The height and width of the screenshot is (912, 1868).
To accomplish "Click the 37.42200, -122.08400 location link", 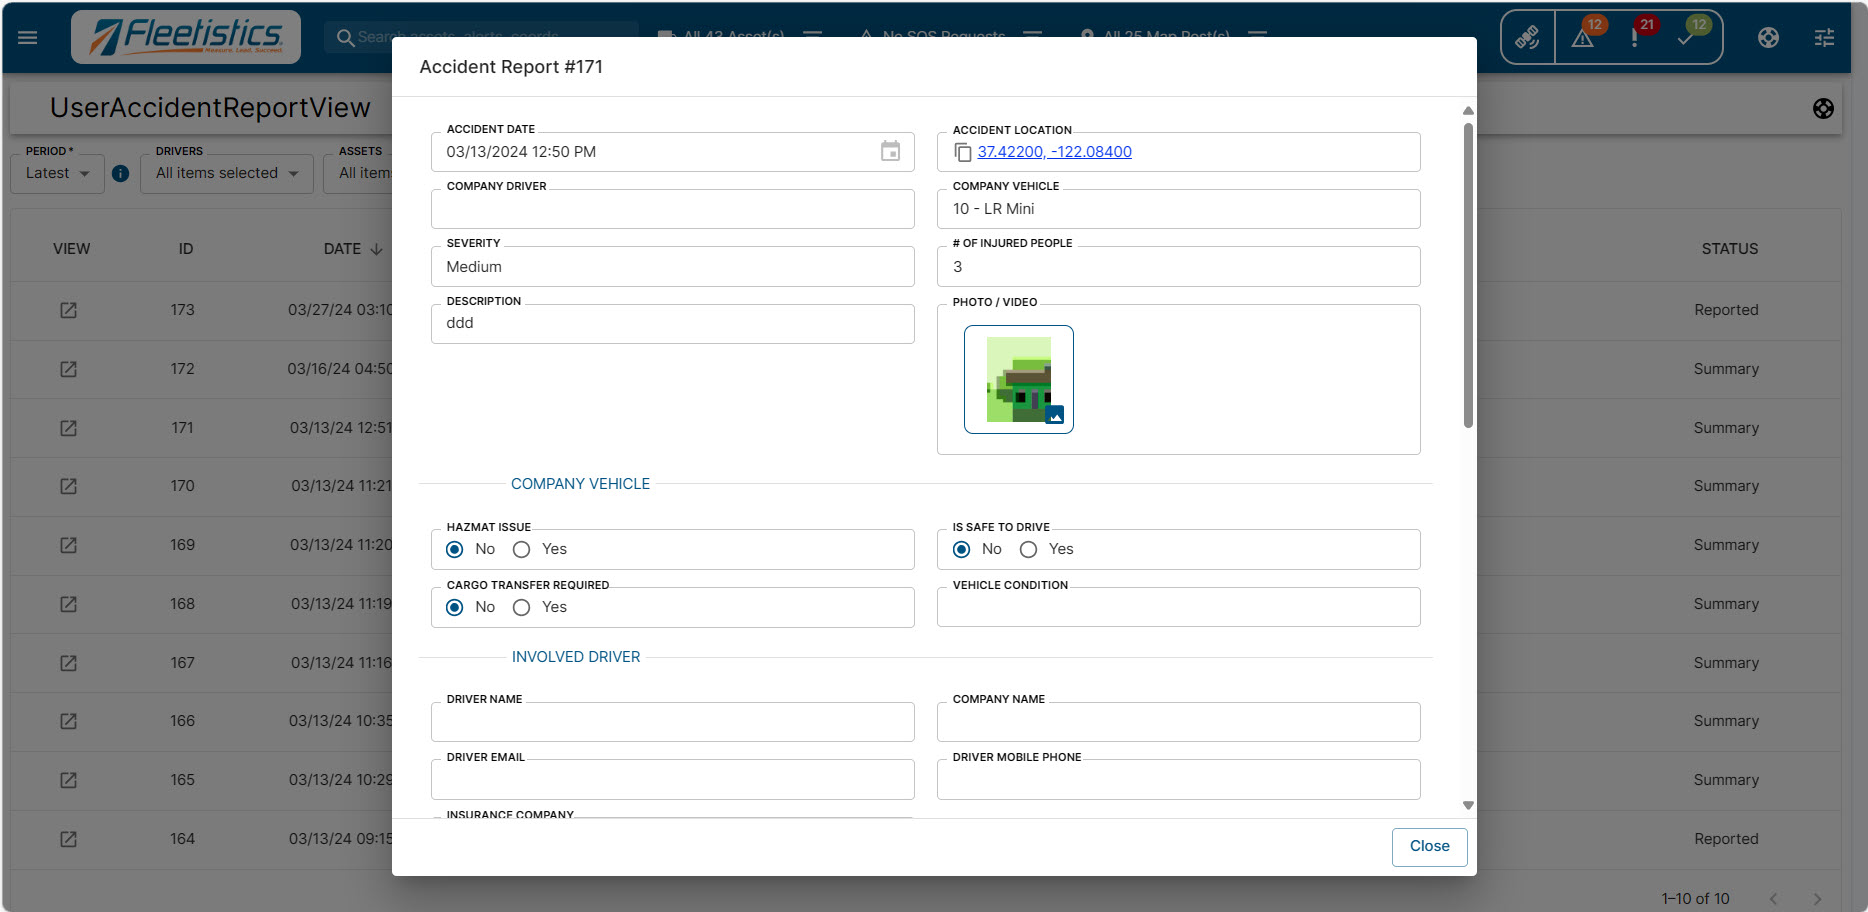I will point(1054,152).
